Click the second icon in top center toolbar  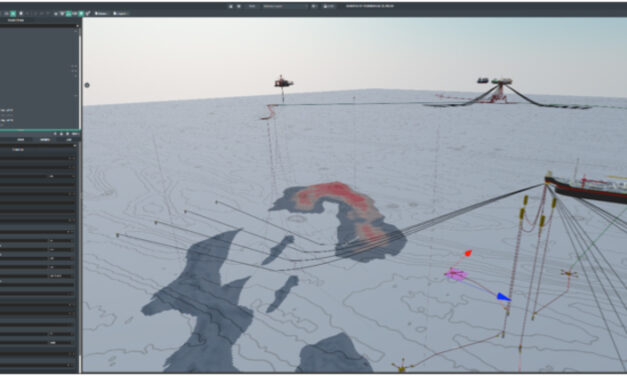pyautogui.click(x=239, y=6)
